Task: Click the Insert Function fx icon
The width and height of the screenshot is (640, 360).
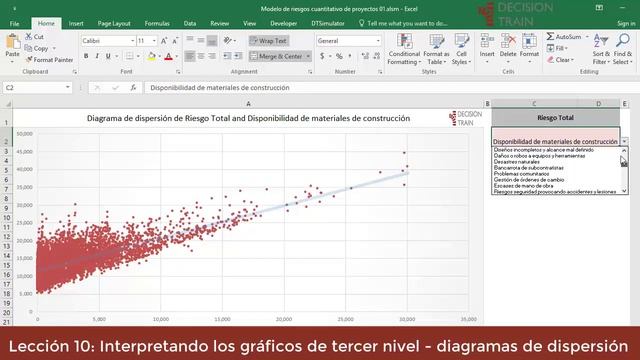Action: pyautogui.click(x=133, y=87)
